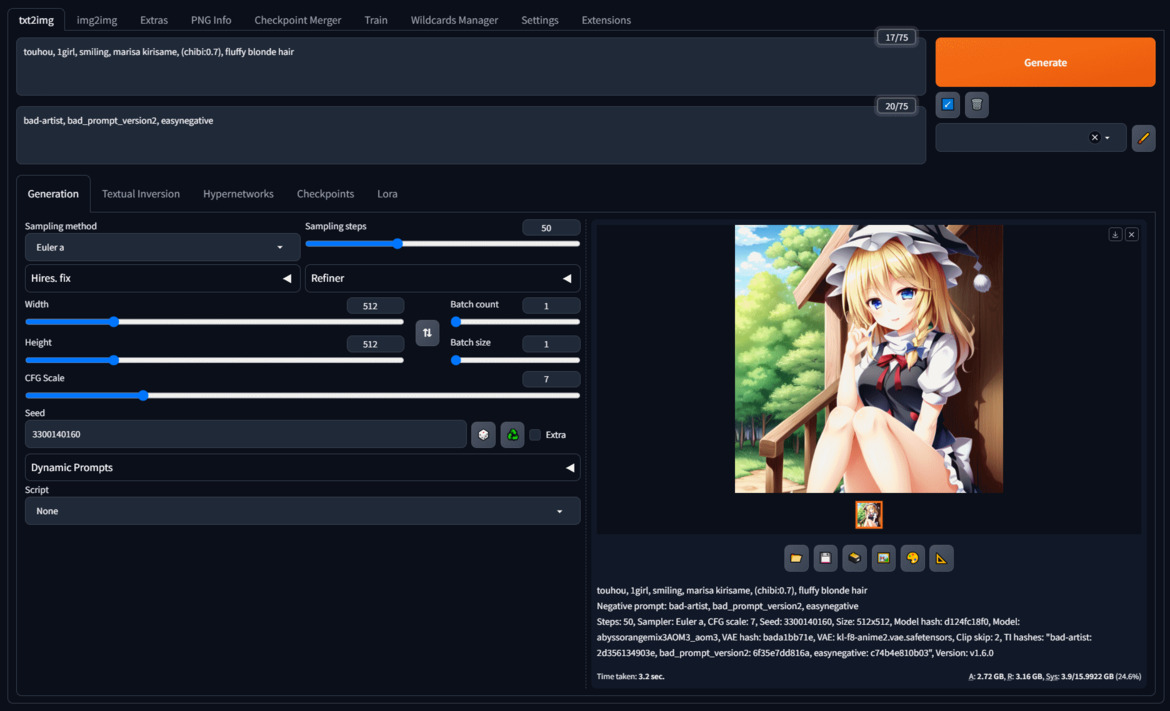Image resolution: width=1170 pixels, height=711 pixels.
Task: Send image to inpaint palette icon
Action: [x=913, y=558]
